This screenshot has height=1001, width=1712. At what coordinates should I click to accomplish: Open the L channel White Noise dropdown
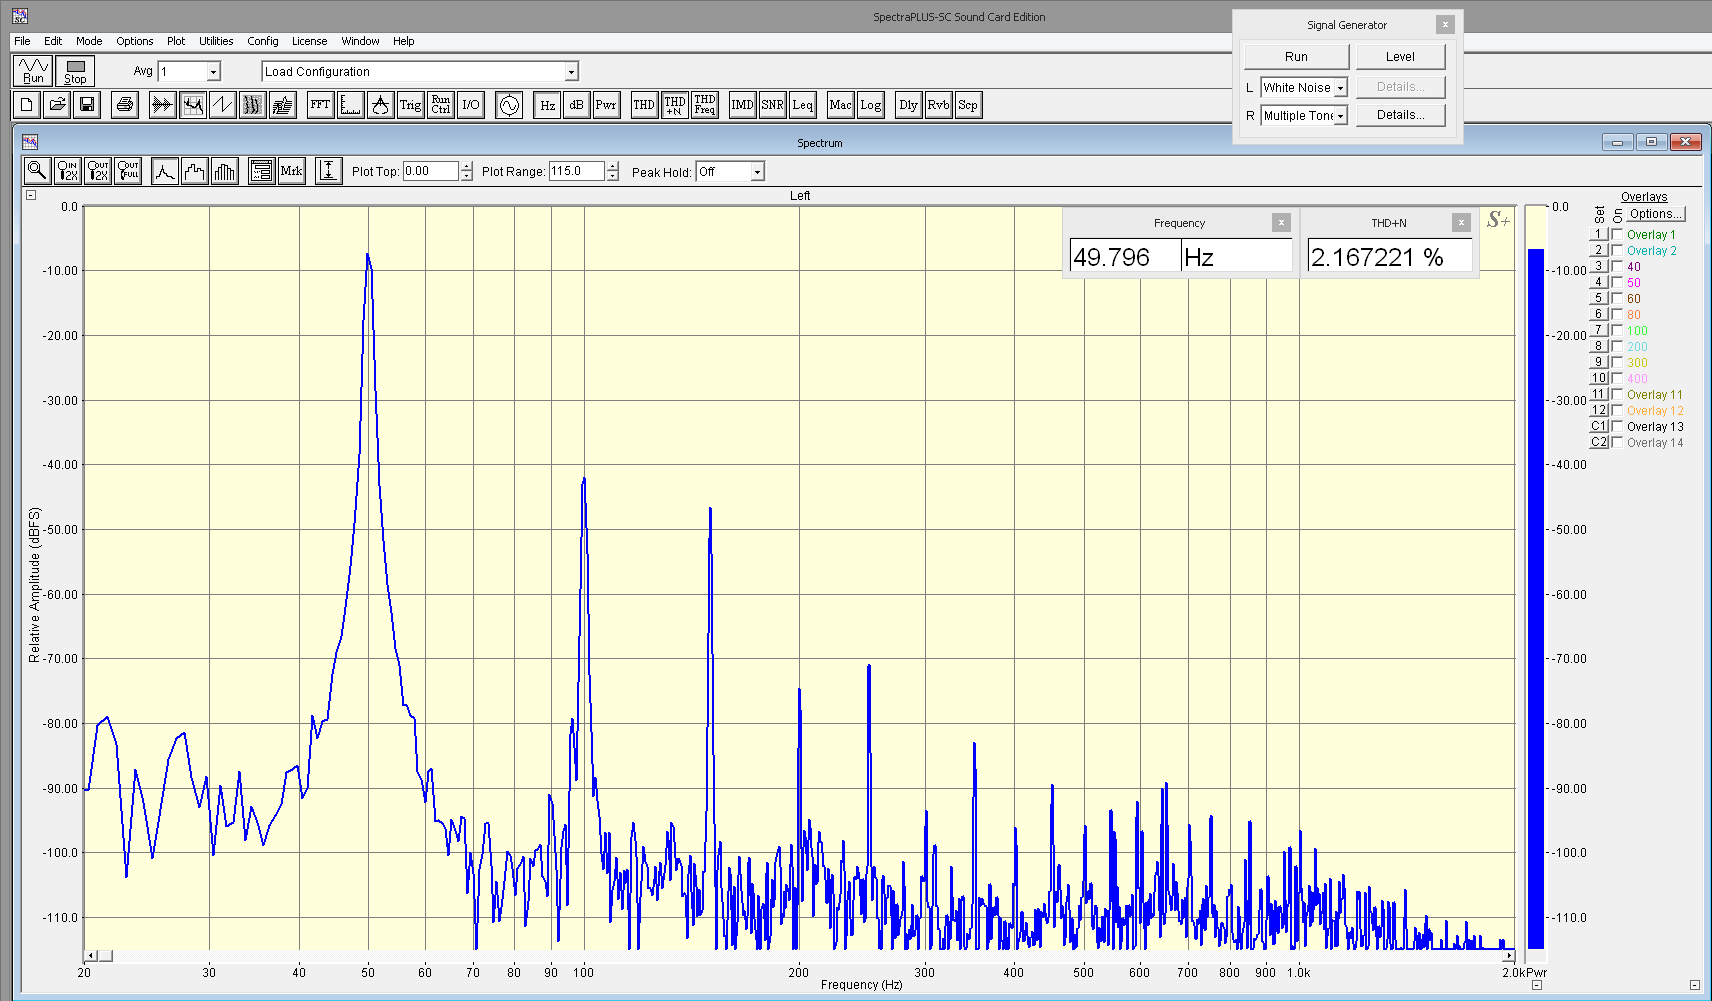click(x=1340, y=88)
